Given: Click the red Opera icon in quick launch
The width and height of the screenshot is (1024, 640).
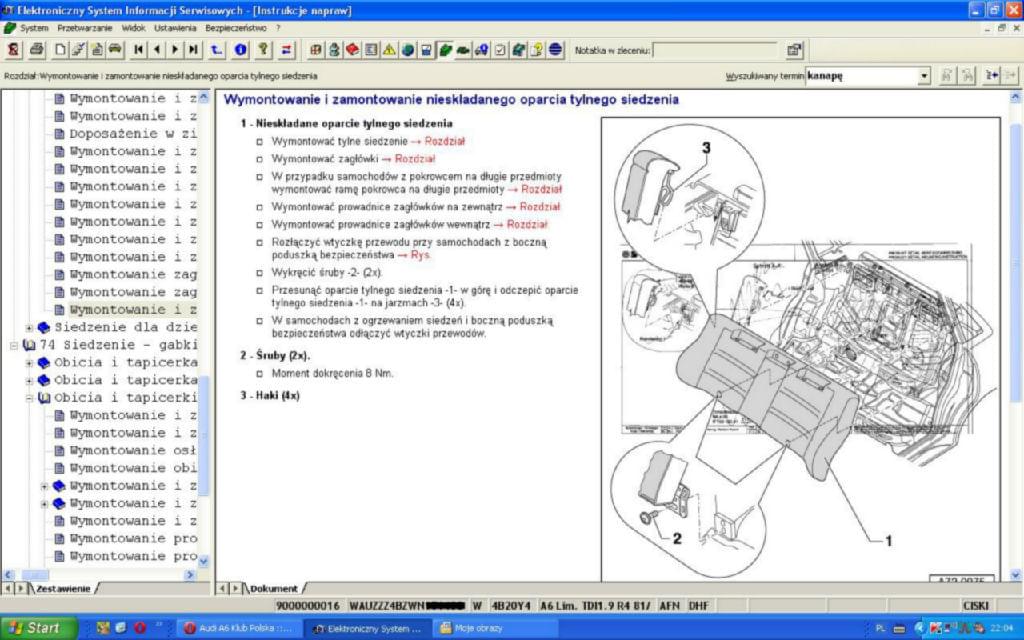Looking at the screenshot, I should [139, 628].
